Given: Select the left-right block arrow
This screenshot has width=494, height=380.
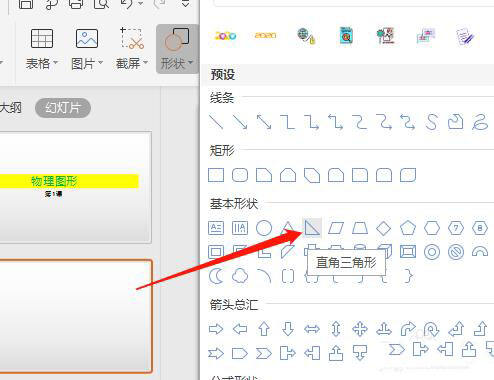Looking at the screenshot, I should 312,329.
